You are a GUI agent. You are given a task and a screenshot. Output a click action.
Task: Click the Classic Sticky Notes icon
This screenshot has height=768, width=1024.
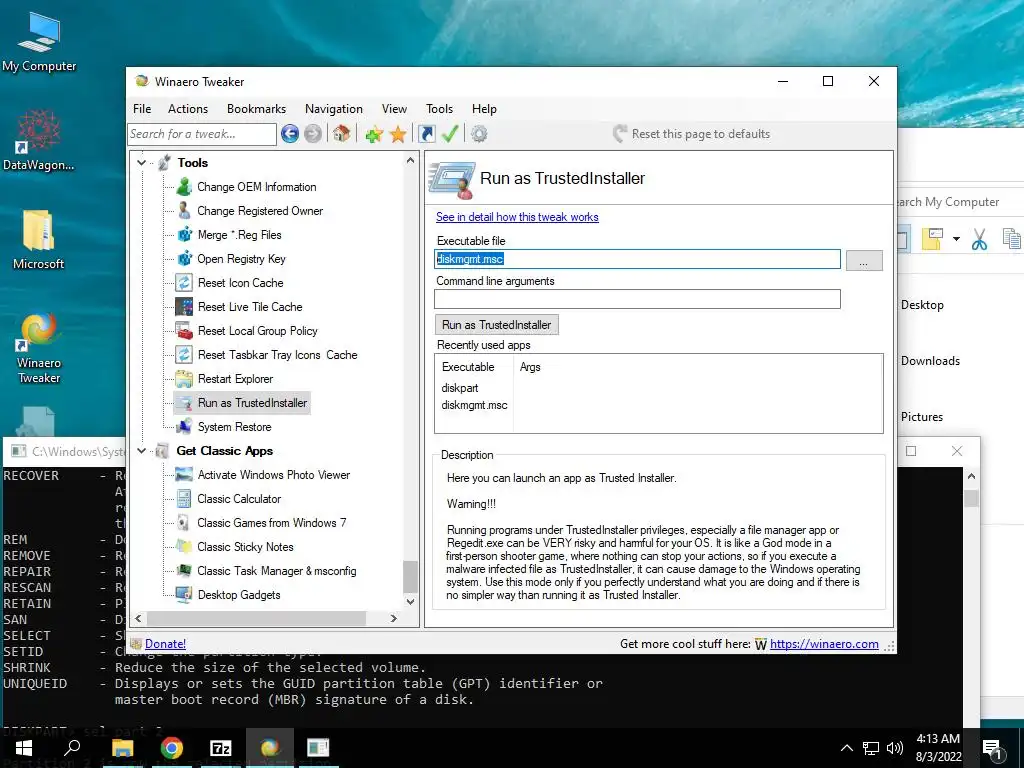tap(184, 547)
